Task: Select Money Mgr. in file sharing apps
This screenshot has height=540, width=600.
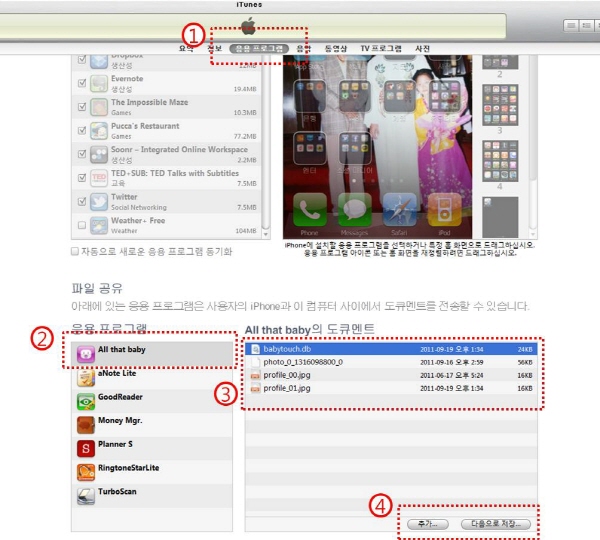Action: (x=152, y=424)
